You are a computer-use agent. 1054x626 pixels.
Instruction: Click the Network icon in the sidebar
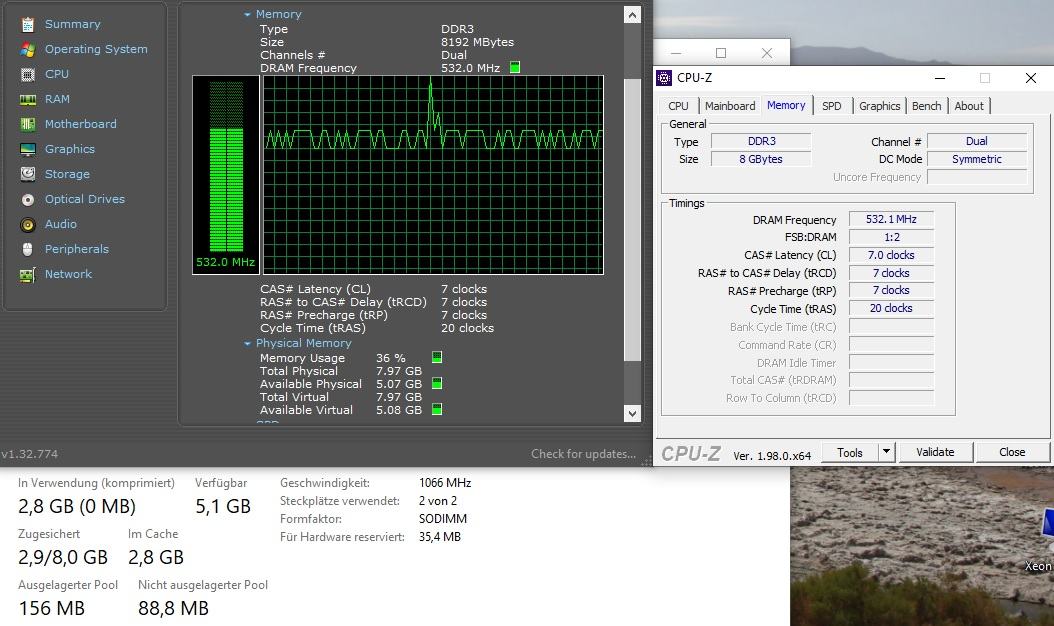28,274
